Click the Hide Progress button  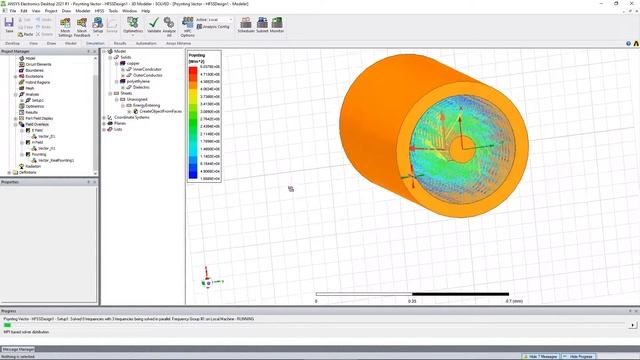[578, 356]
